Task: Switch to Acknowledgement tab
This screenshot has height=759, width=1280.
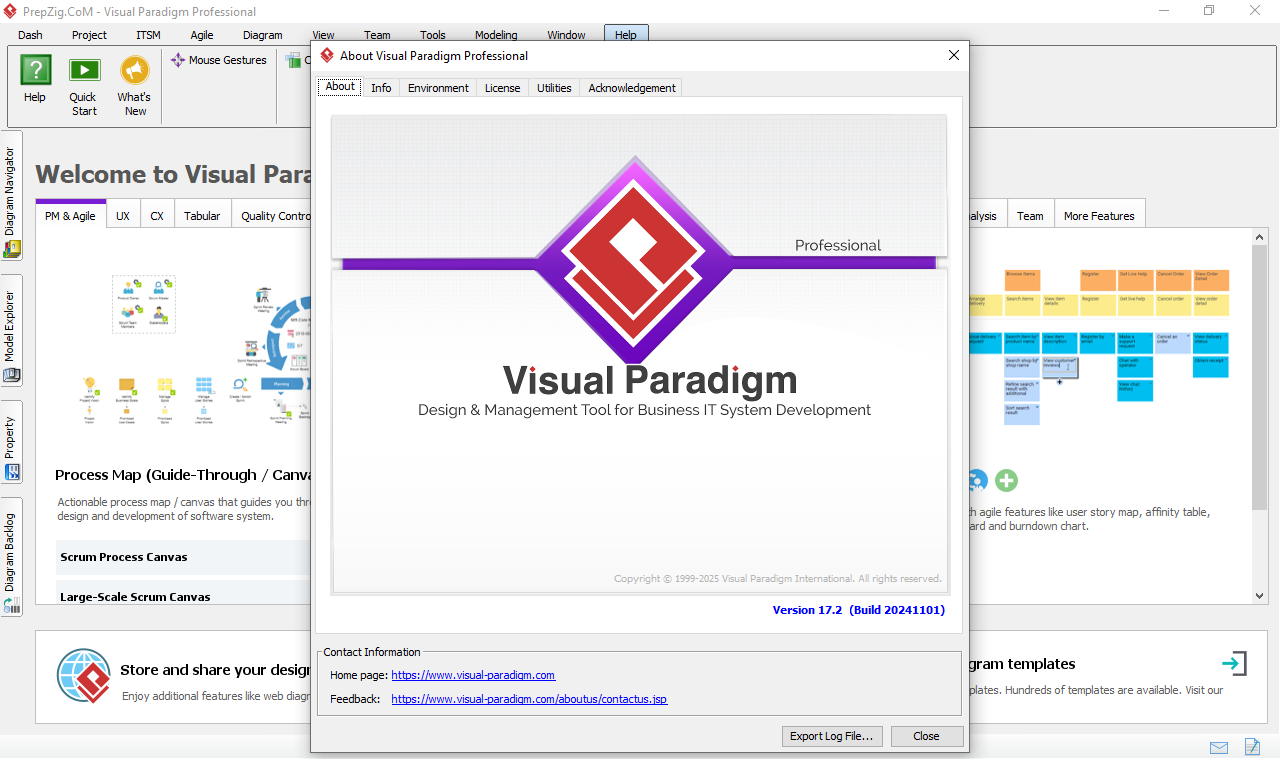Action: point(632,88)
